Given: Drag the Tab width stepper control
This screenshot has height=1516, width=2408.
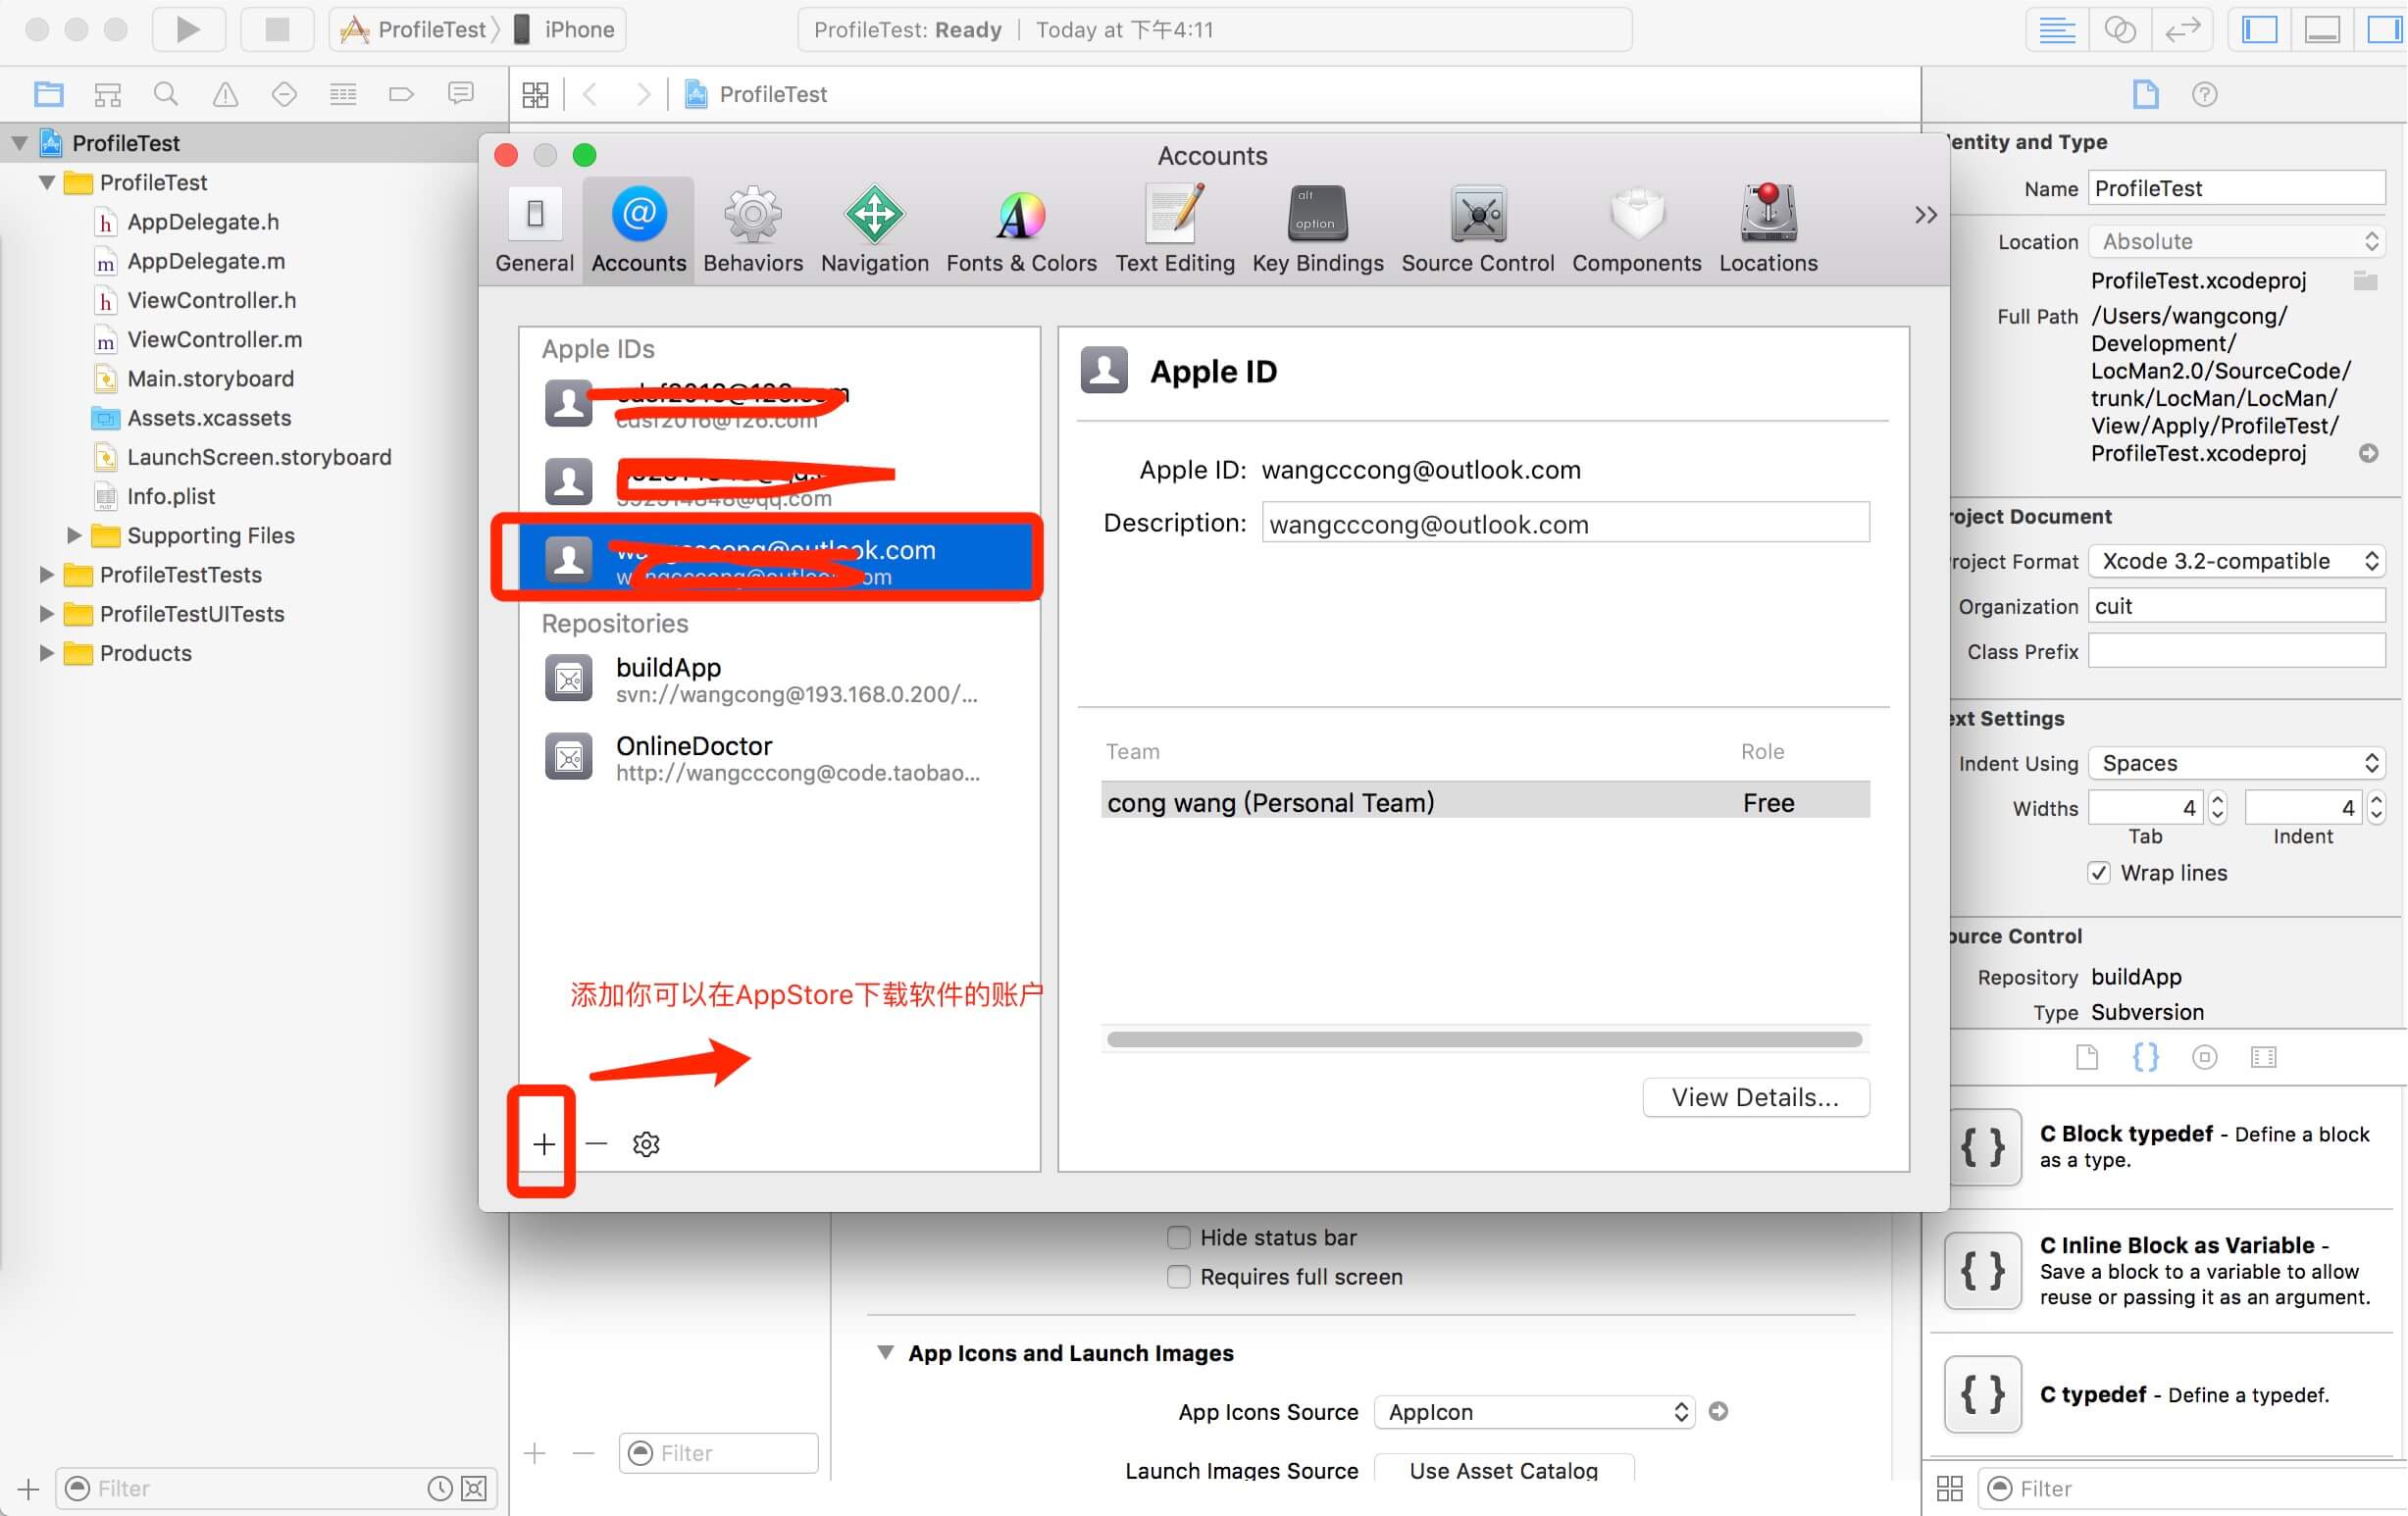Looking at the screenshot, I should click(x=2216, y=807).
